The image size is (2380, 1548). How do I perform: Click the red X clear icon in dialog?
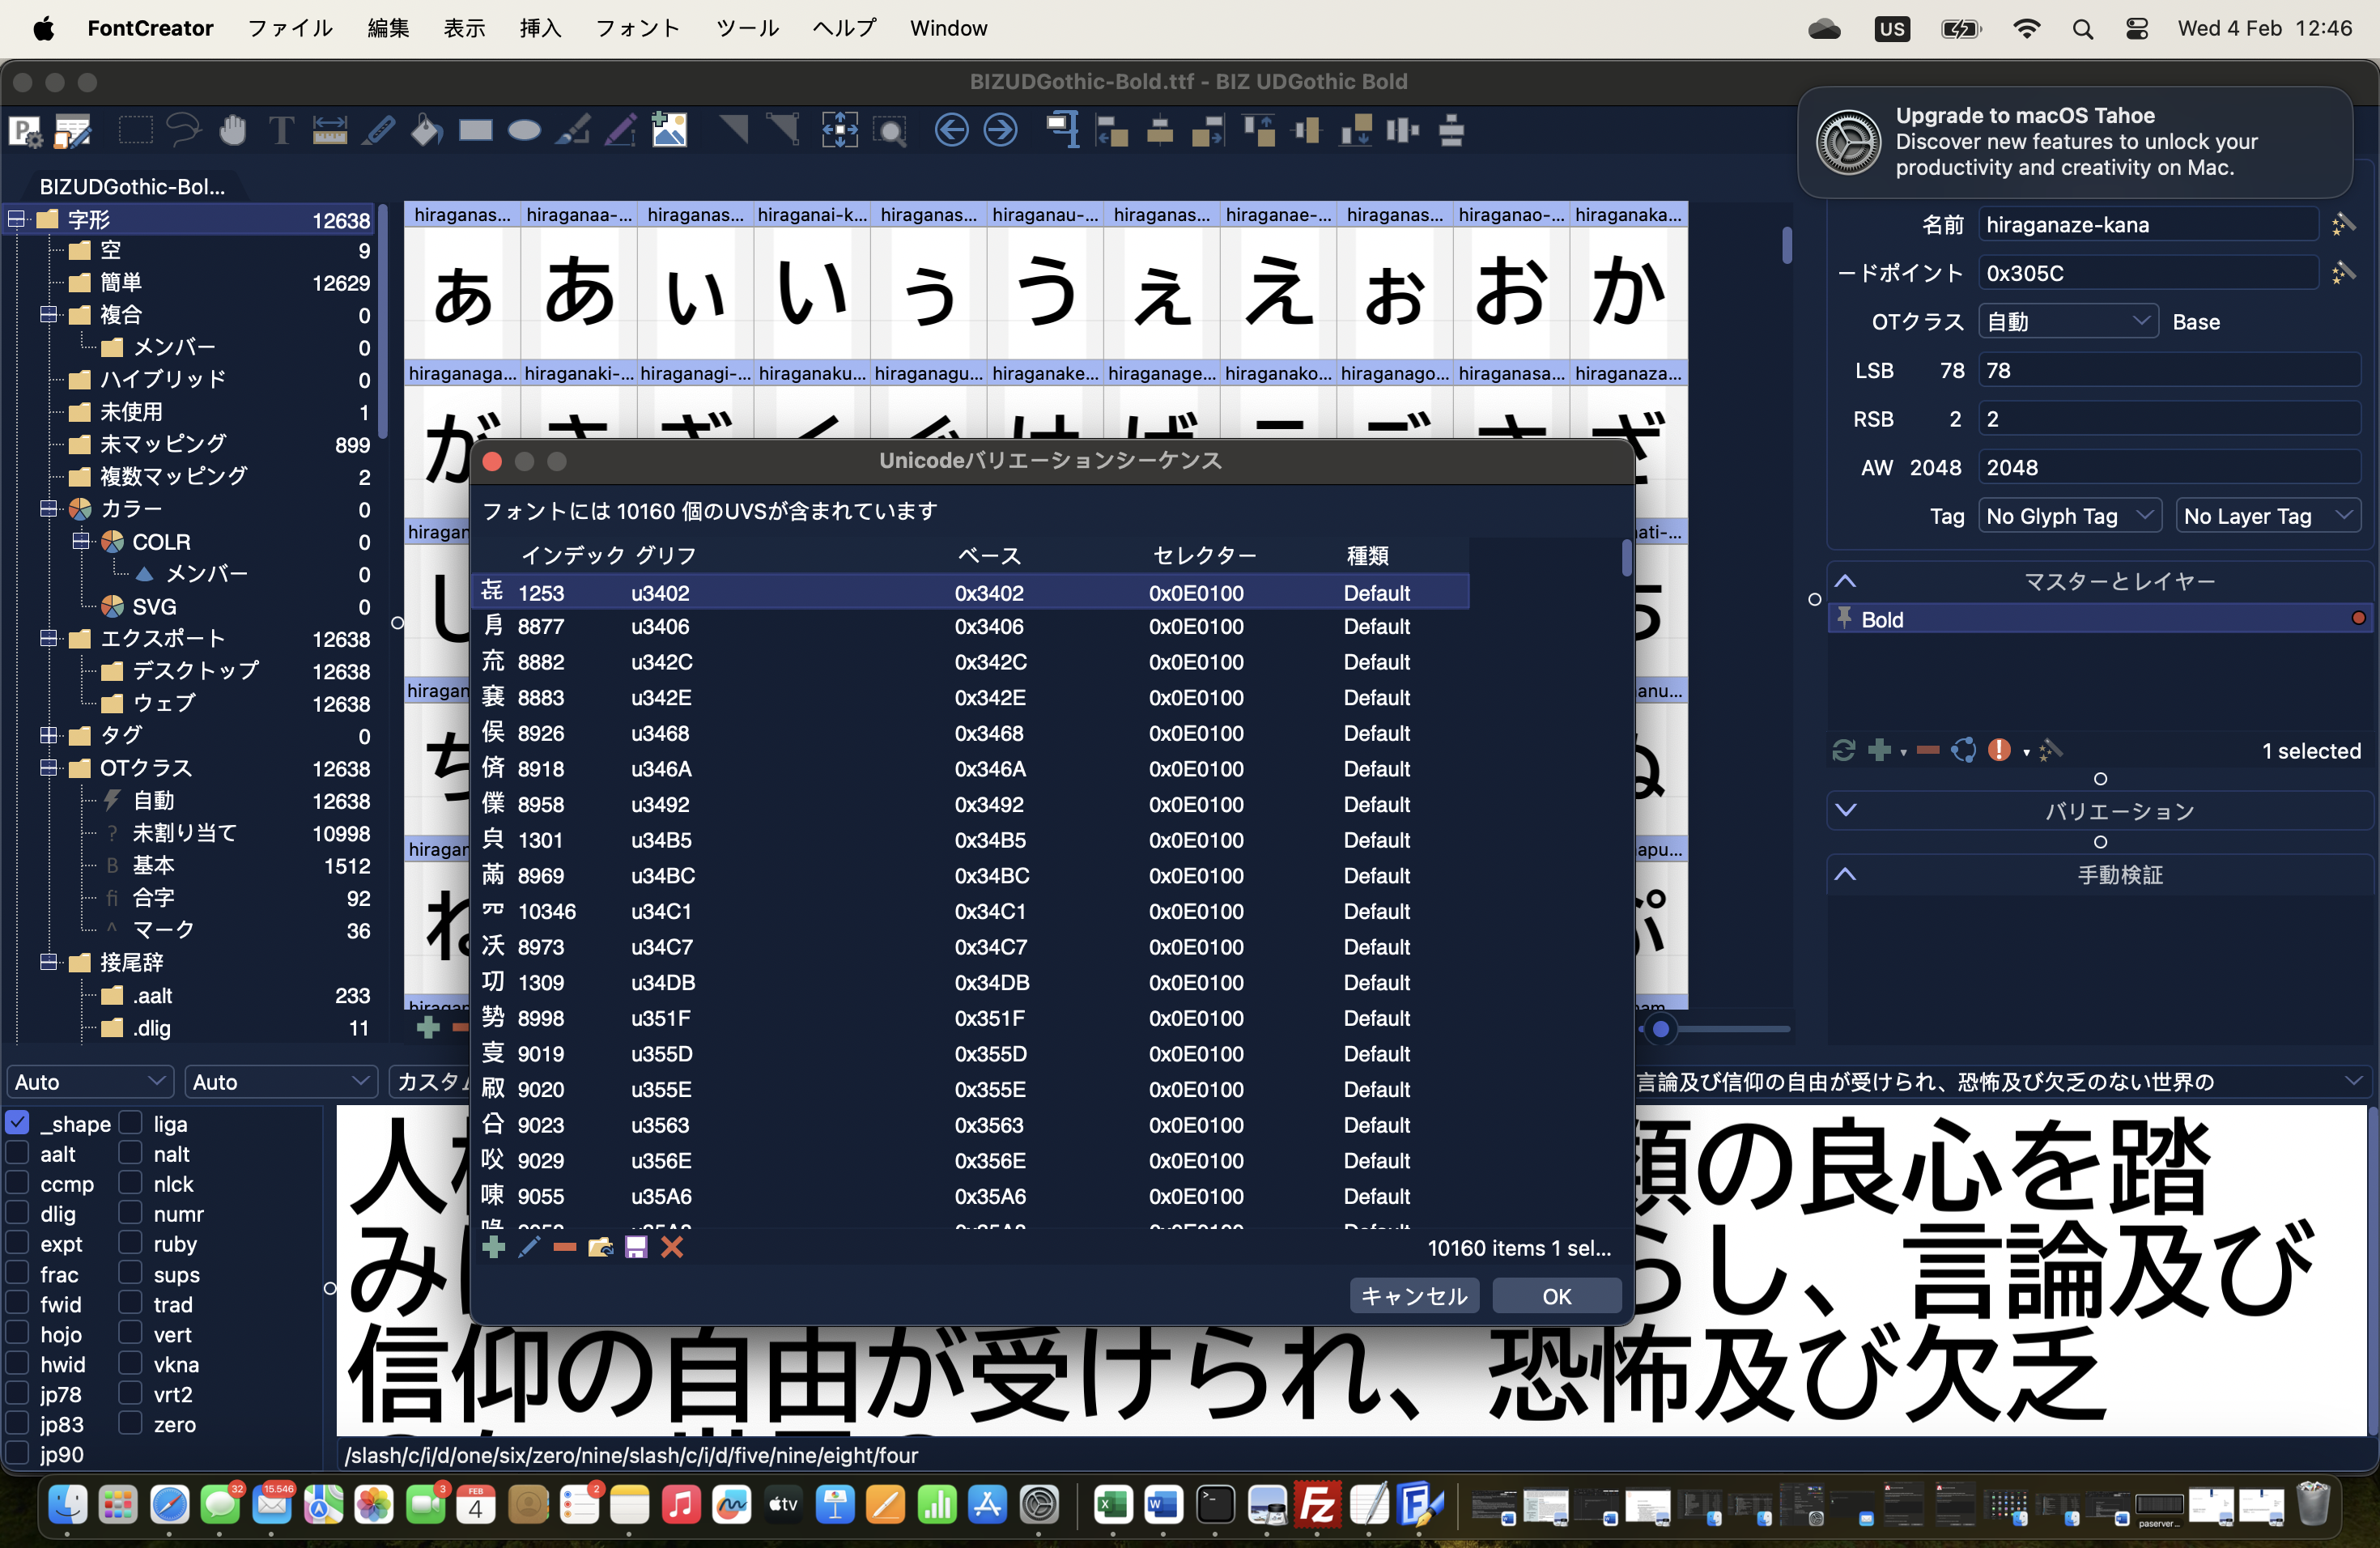pyautogui.click(x=672, y=1247)
